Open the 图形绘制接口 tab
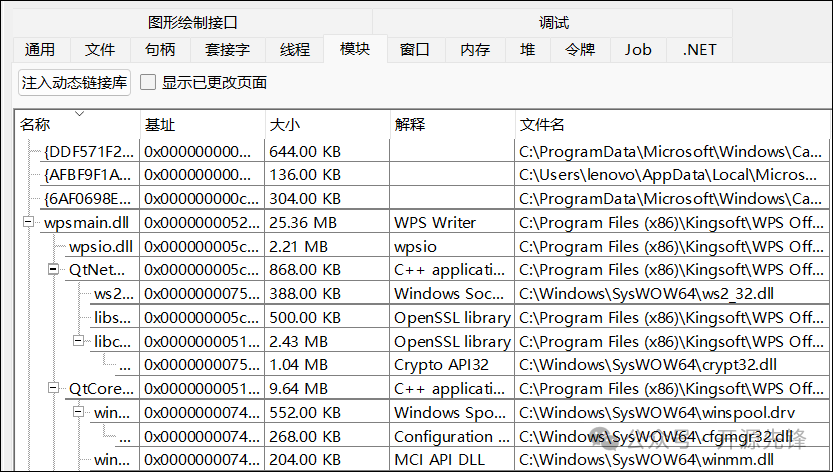Image resolution: width=833 pixels, height=472 pixels. tap(193, 22)
